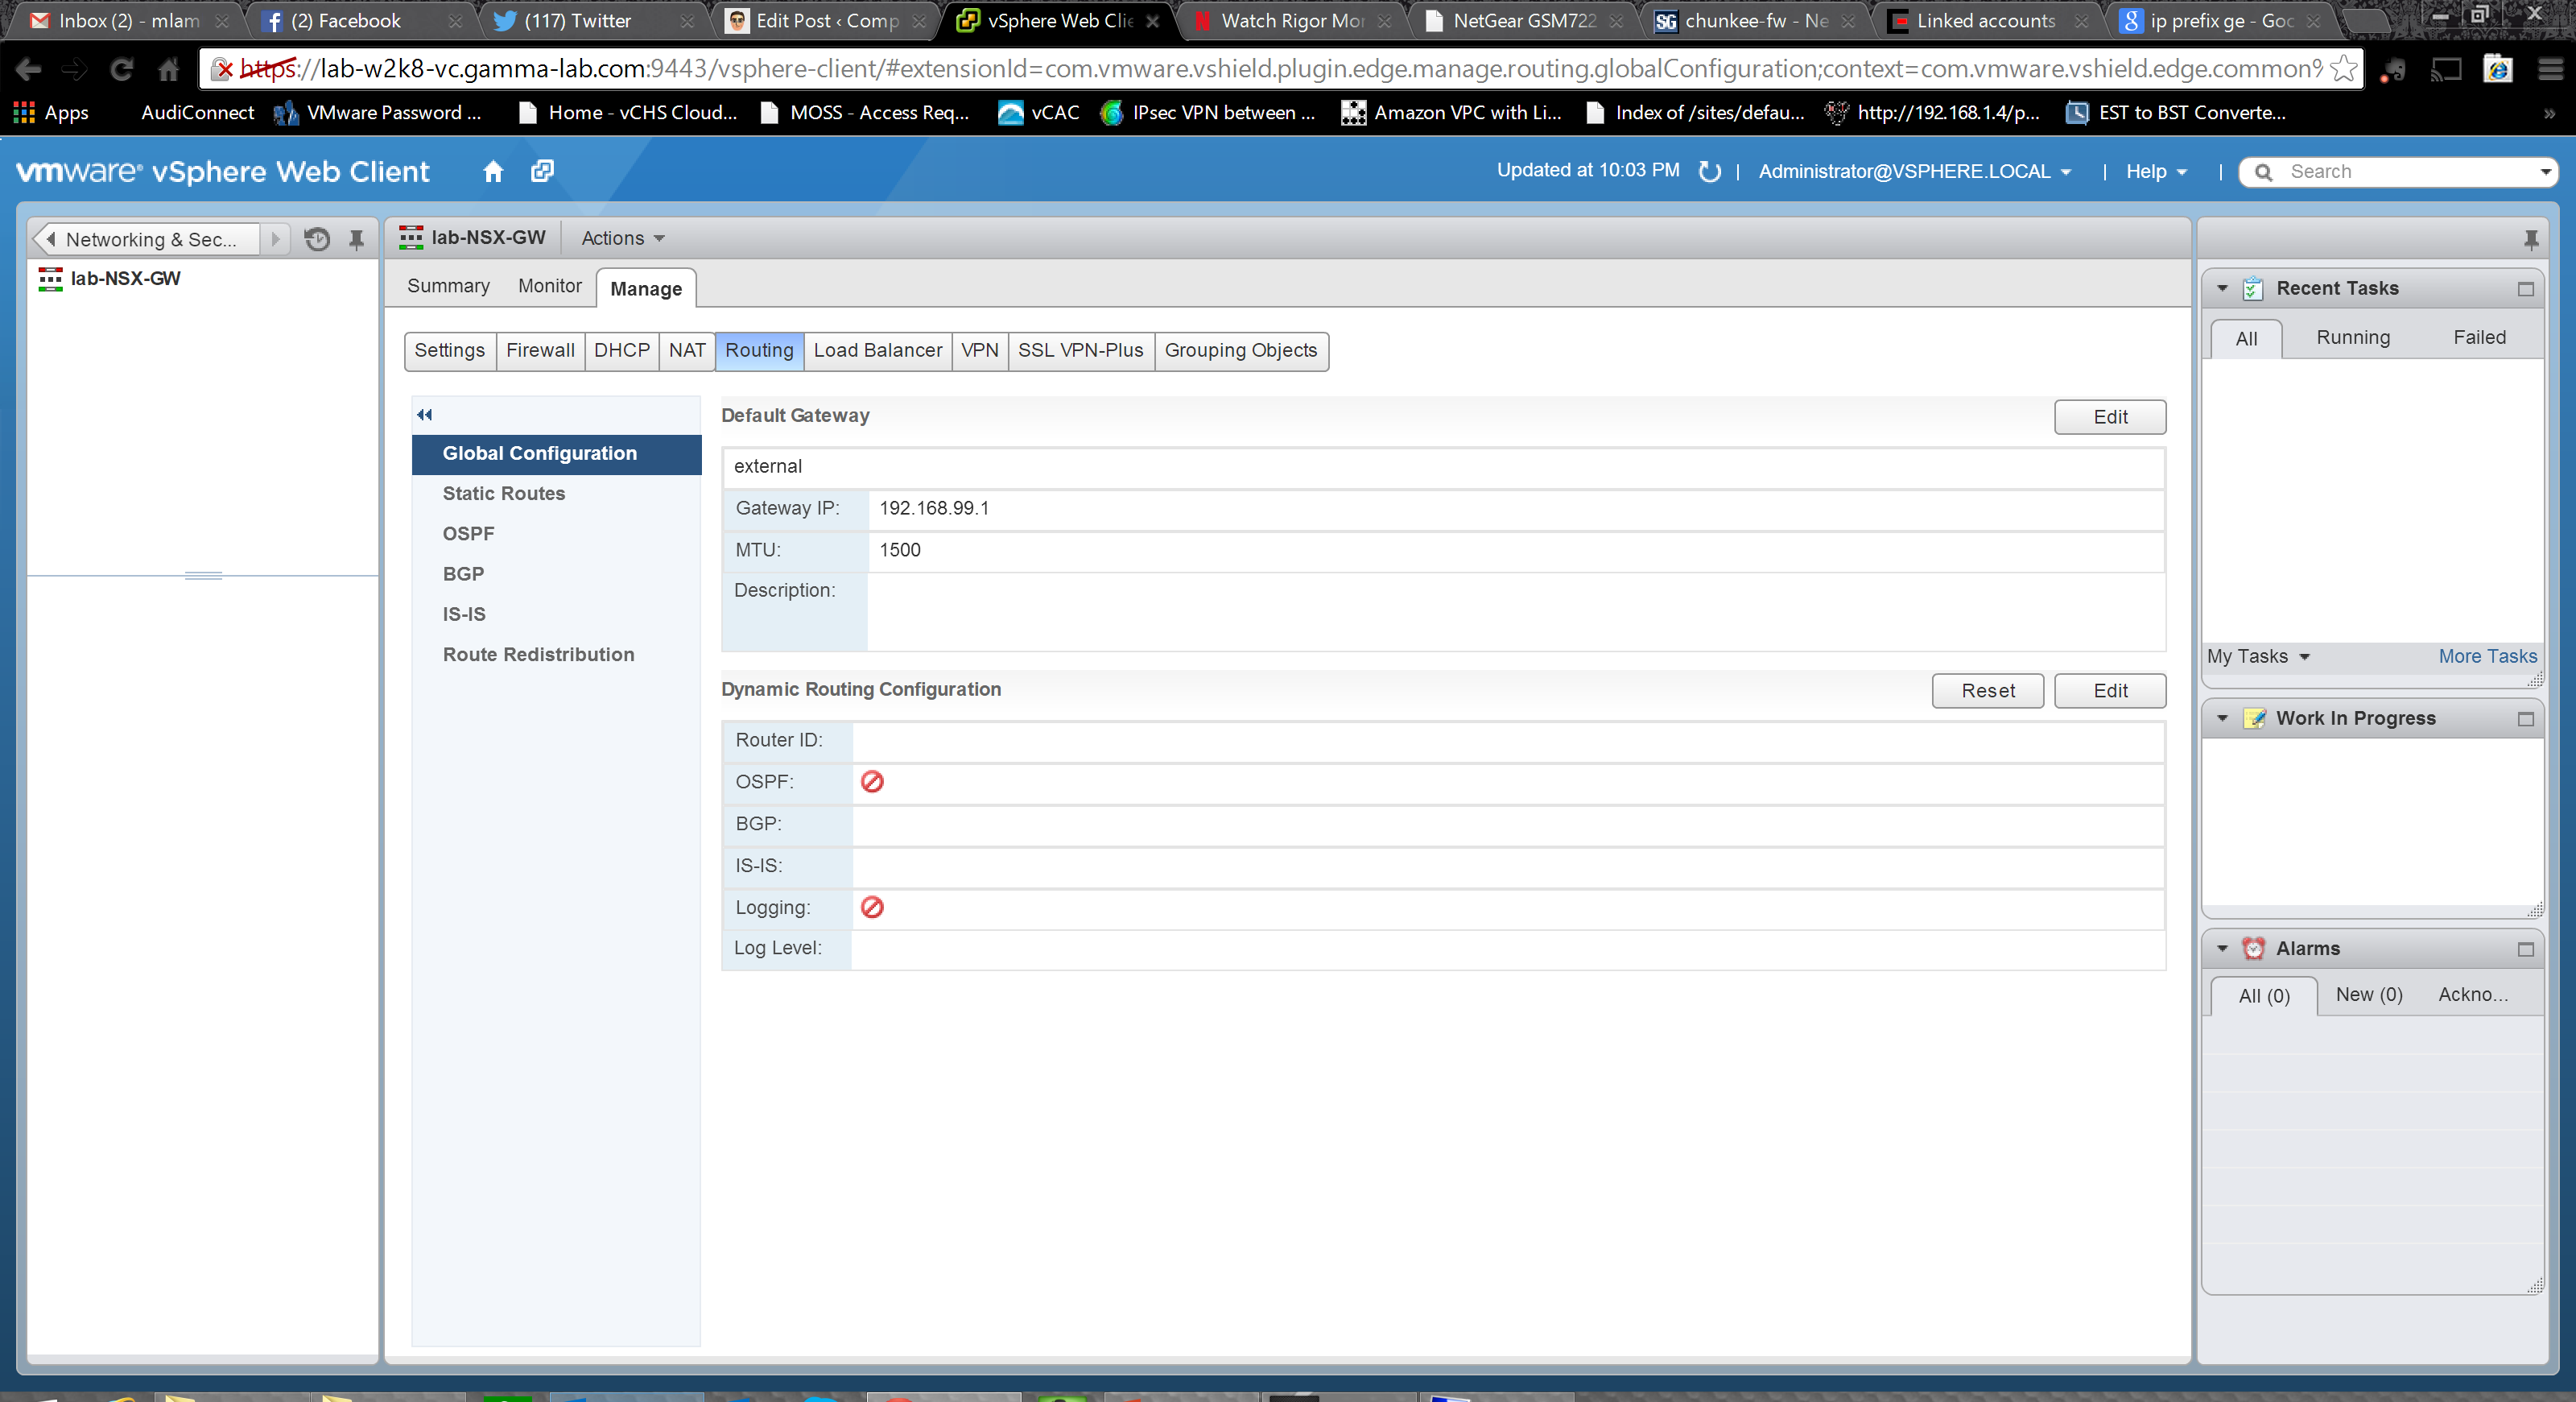Click the vSphere home icon
Image resolution: width=2576 pixels, height=1402 pixels.
point(492,171)
